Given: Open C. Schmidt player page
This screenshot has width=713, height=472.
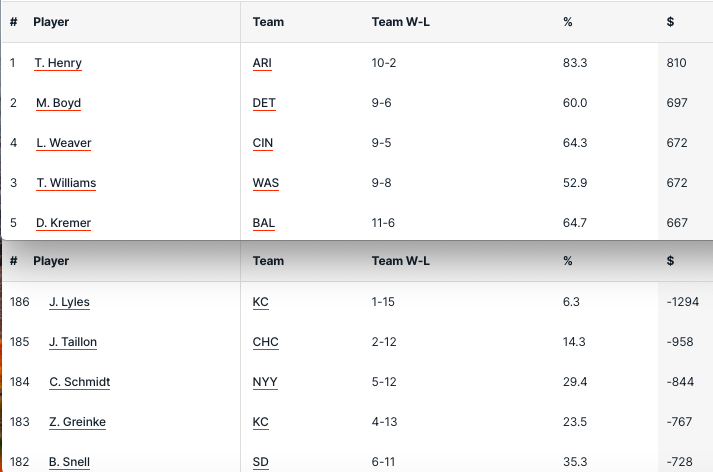Looking at the screenshot, I should point(79,382).
